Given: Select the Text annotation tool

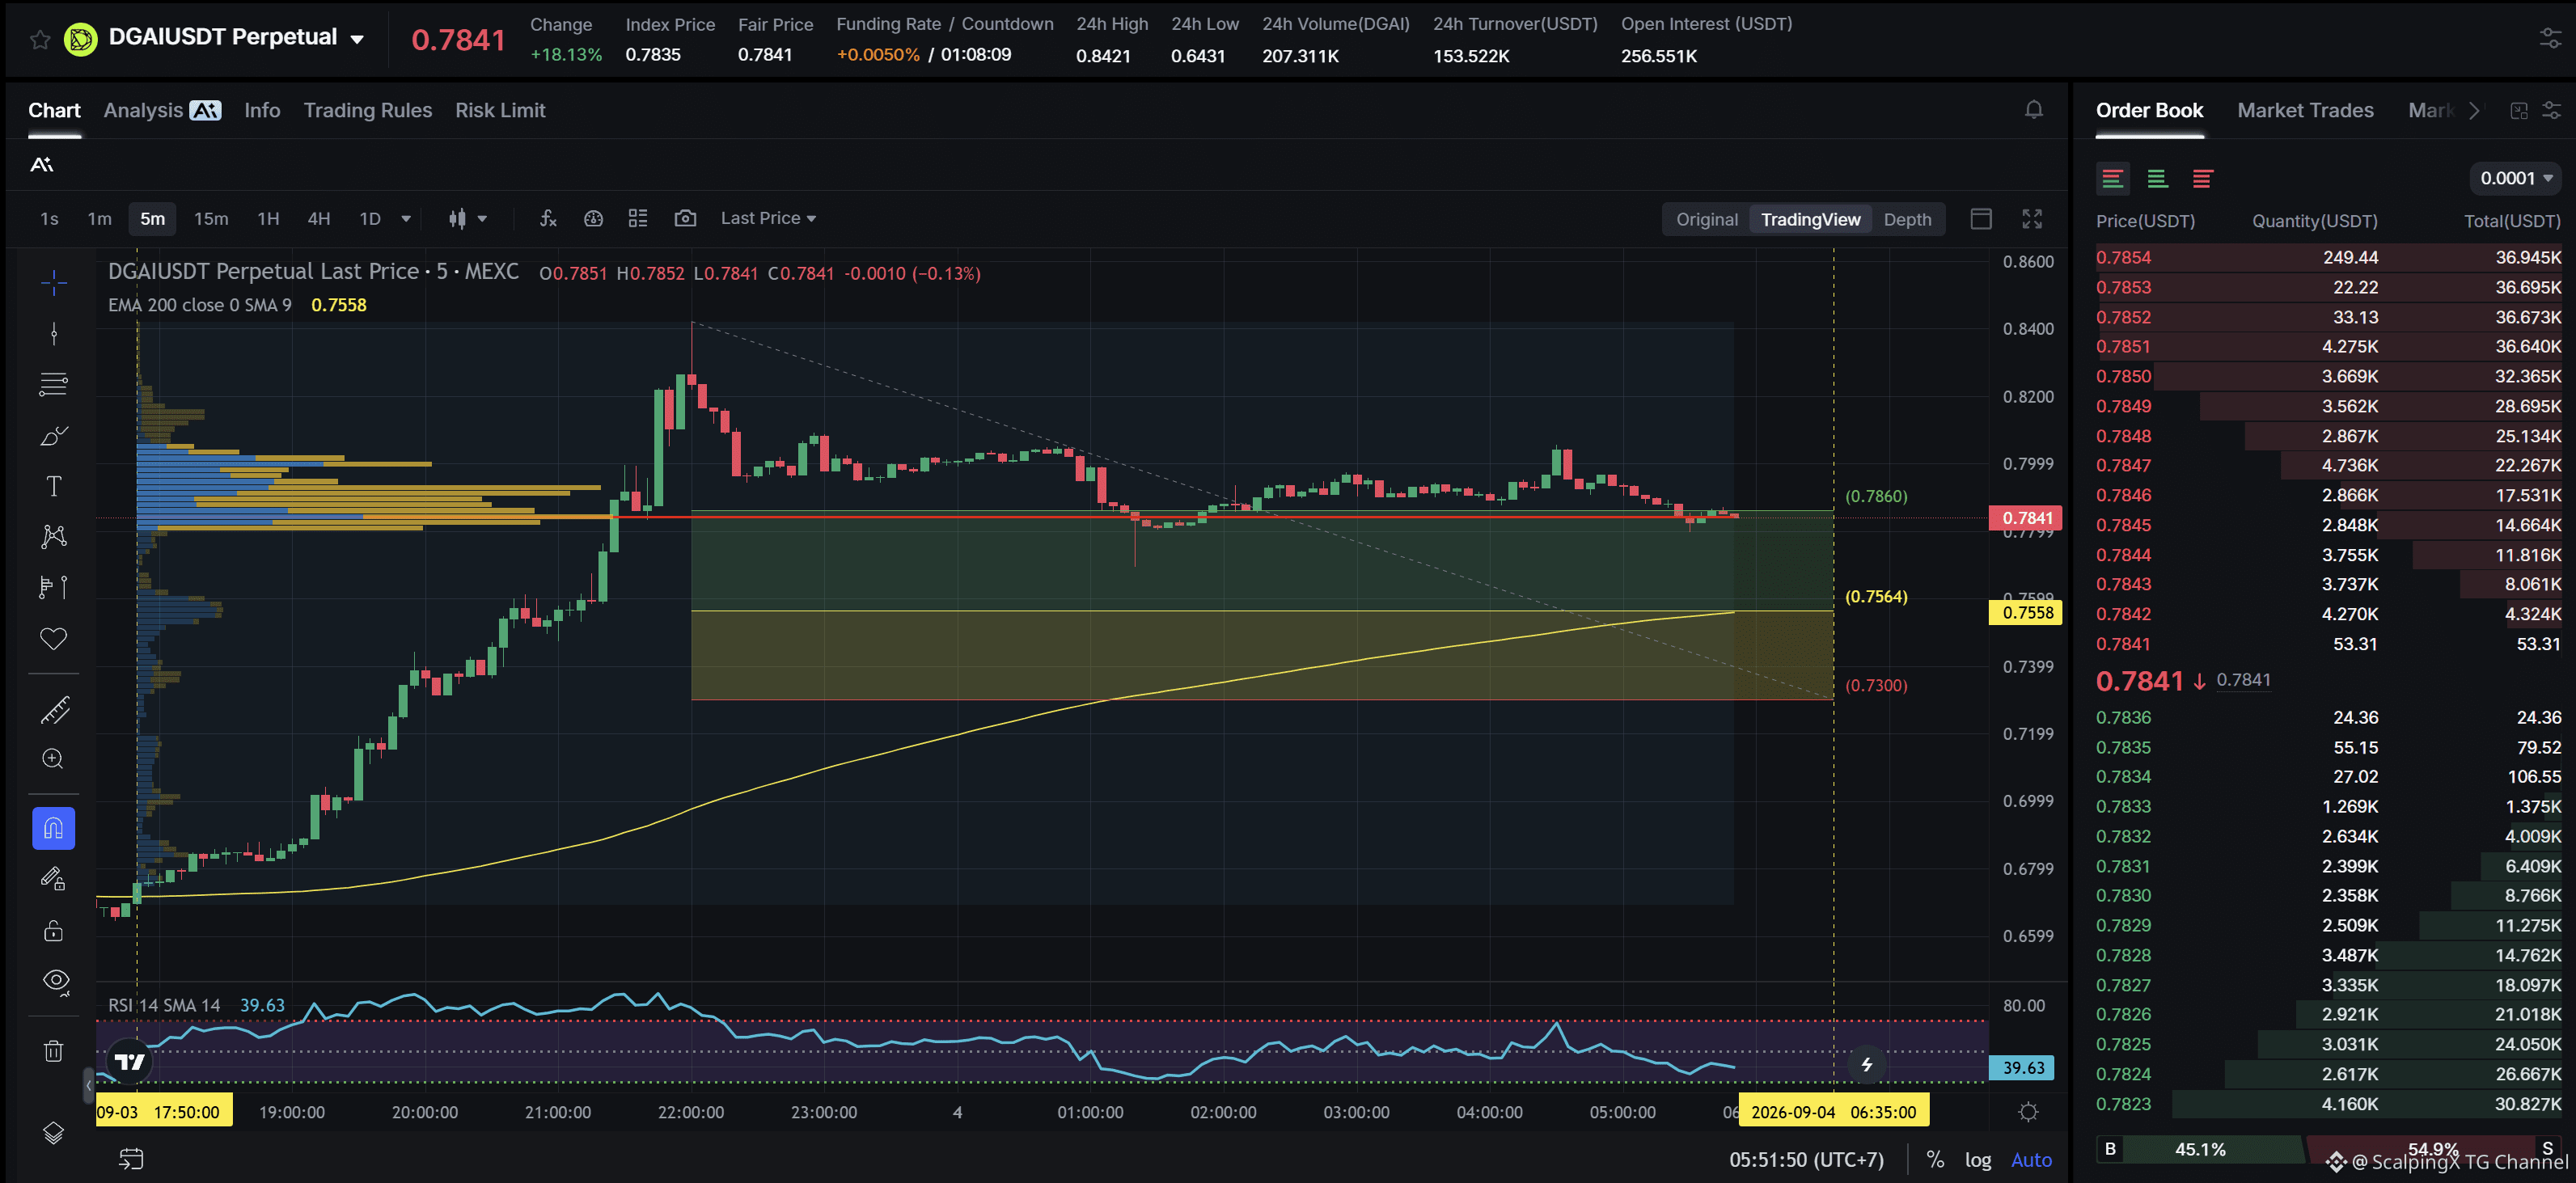Looking at the screenshot, I should pyautogui.click(x=54, y=486).
